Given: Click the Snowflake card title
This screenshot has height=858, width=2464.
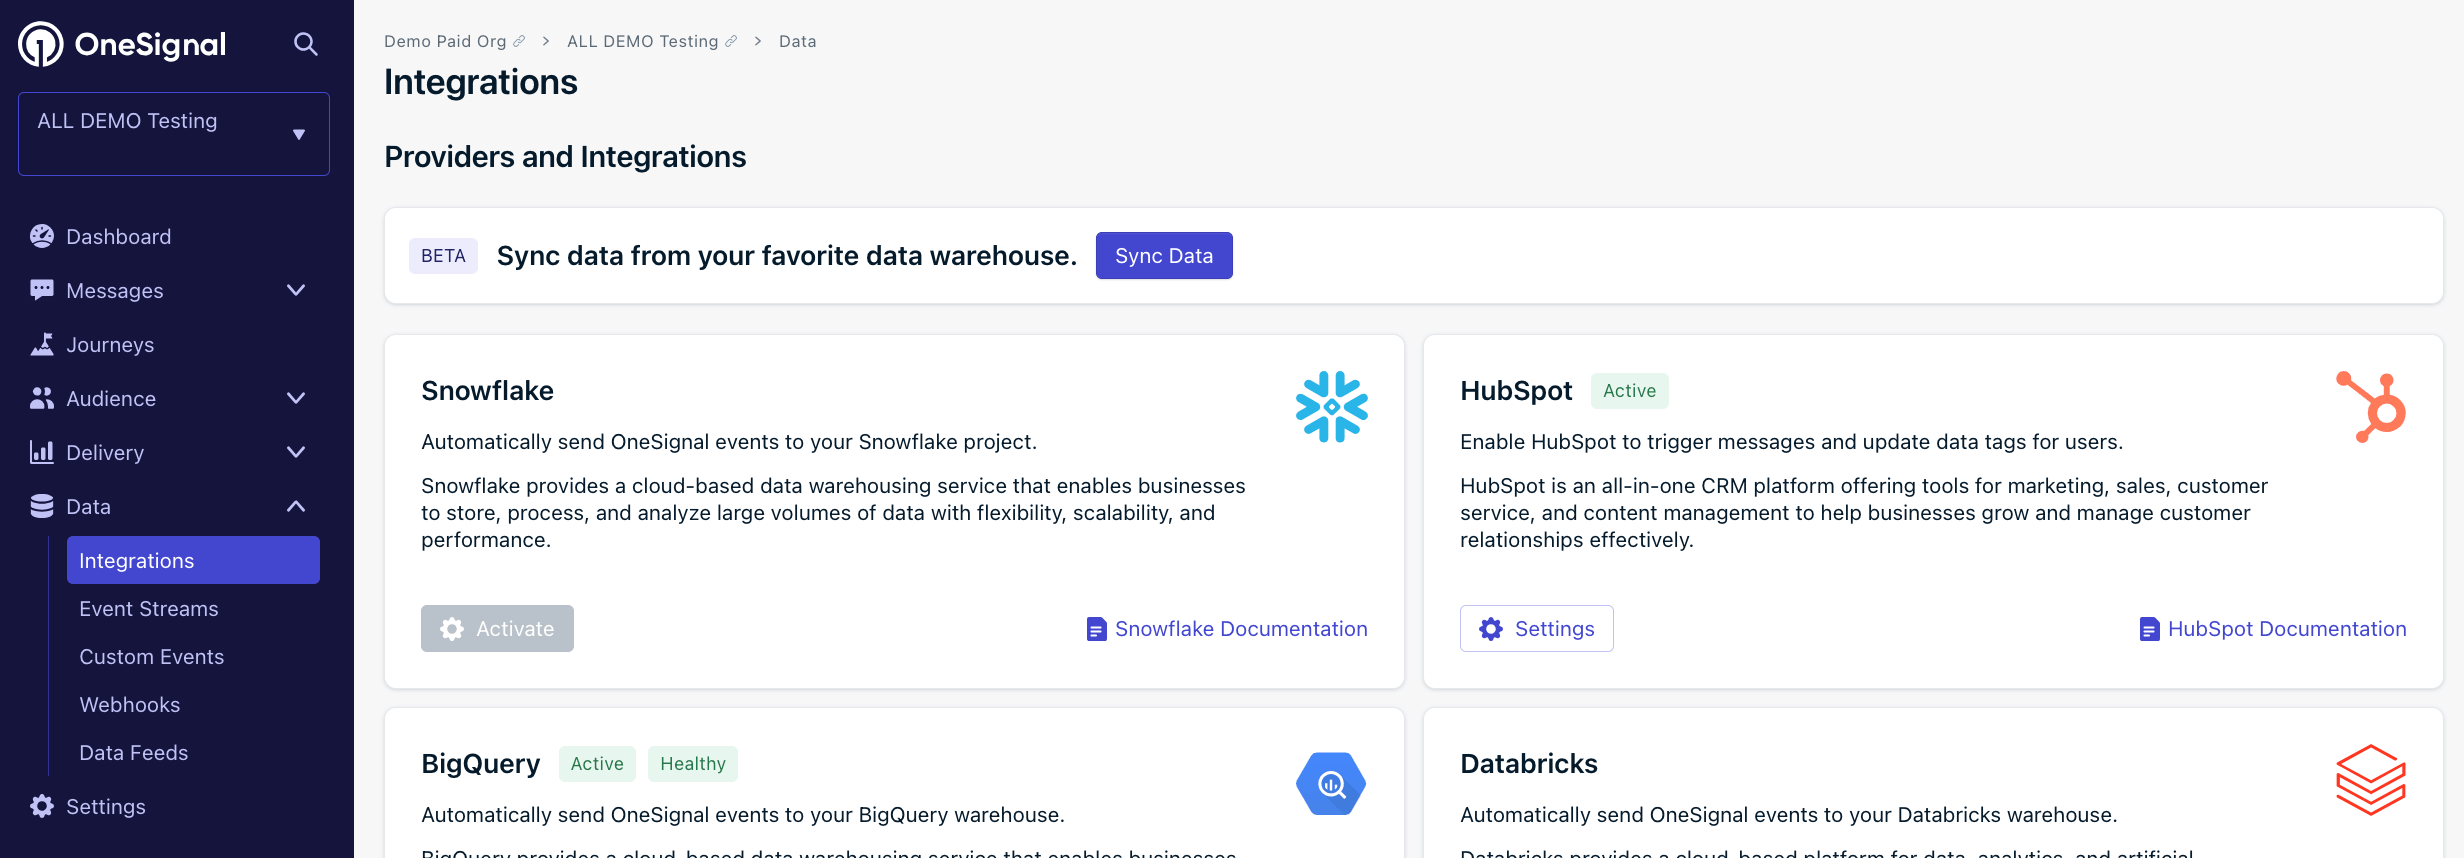Looking at the screenshot, I should (487, 391).
